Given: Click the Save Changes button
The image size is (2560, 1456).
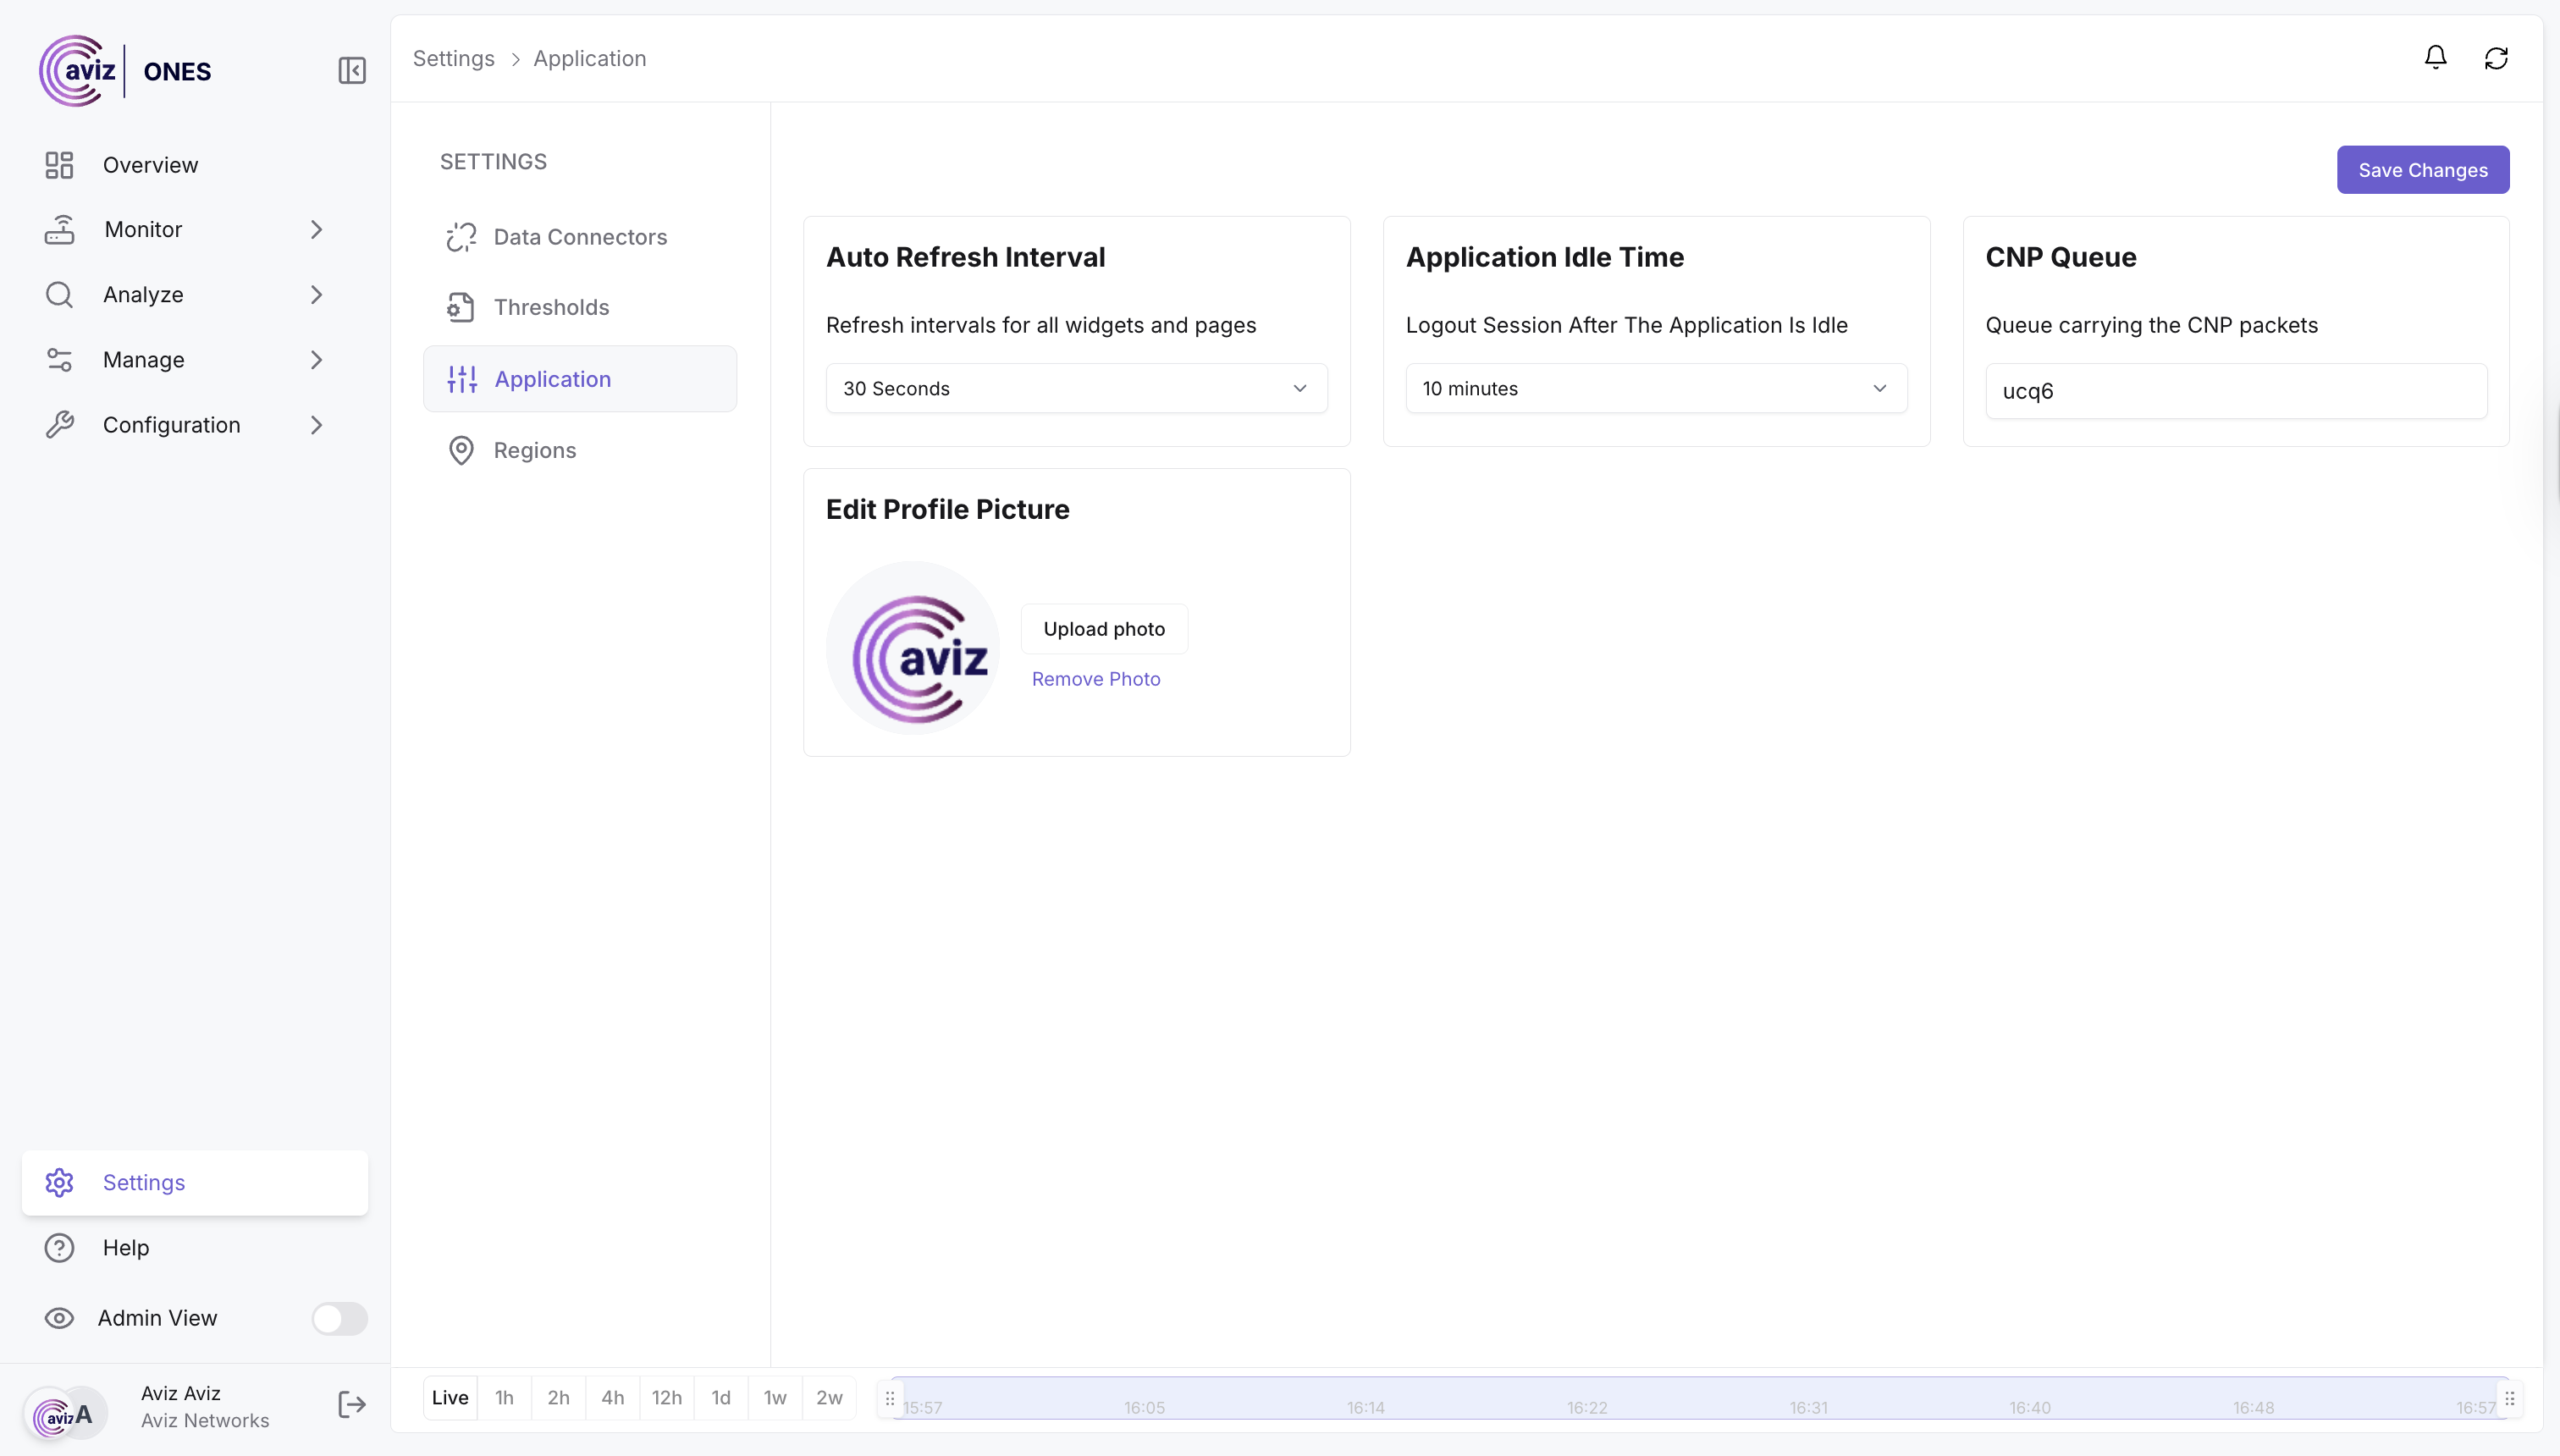Looking at the screenshot, I should (x=2422, y=170).
